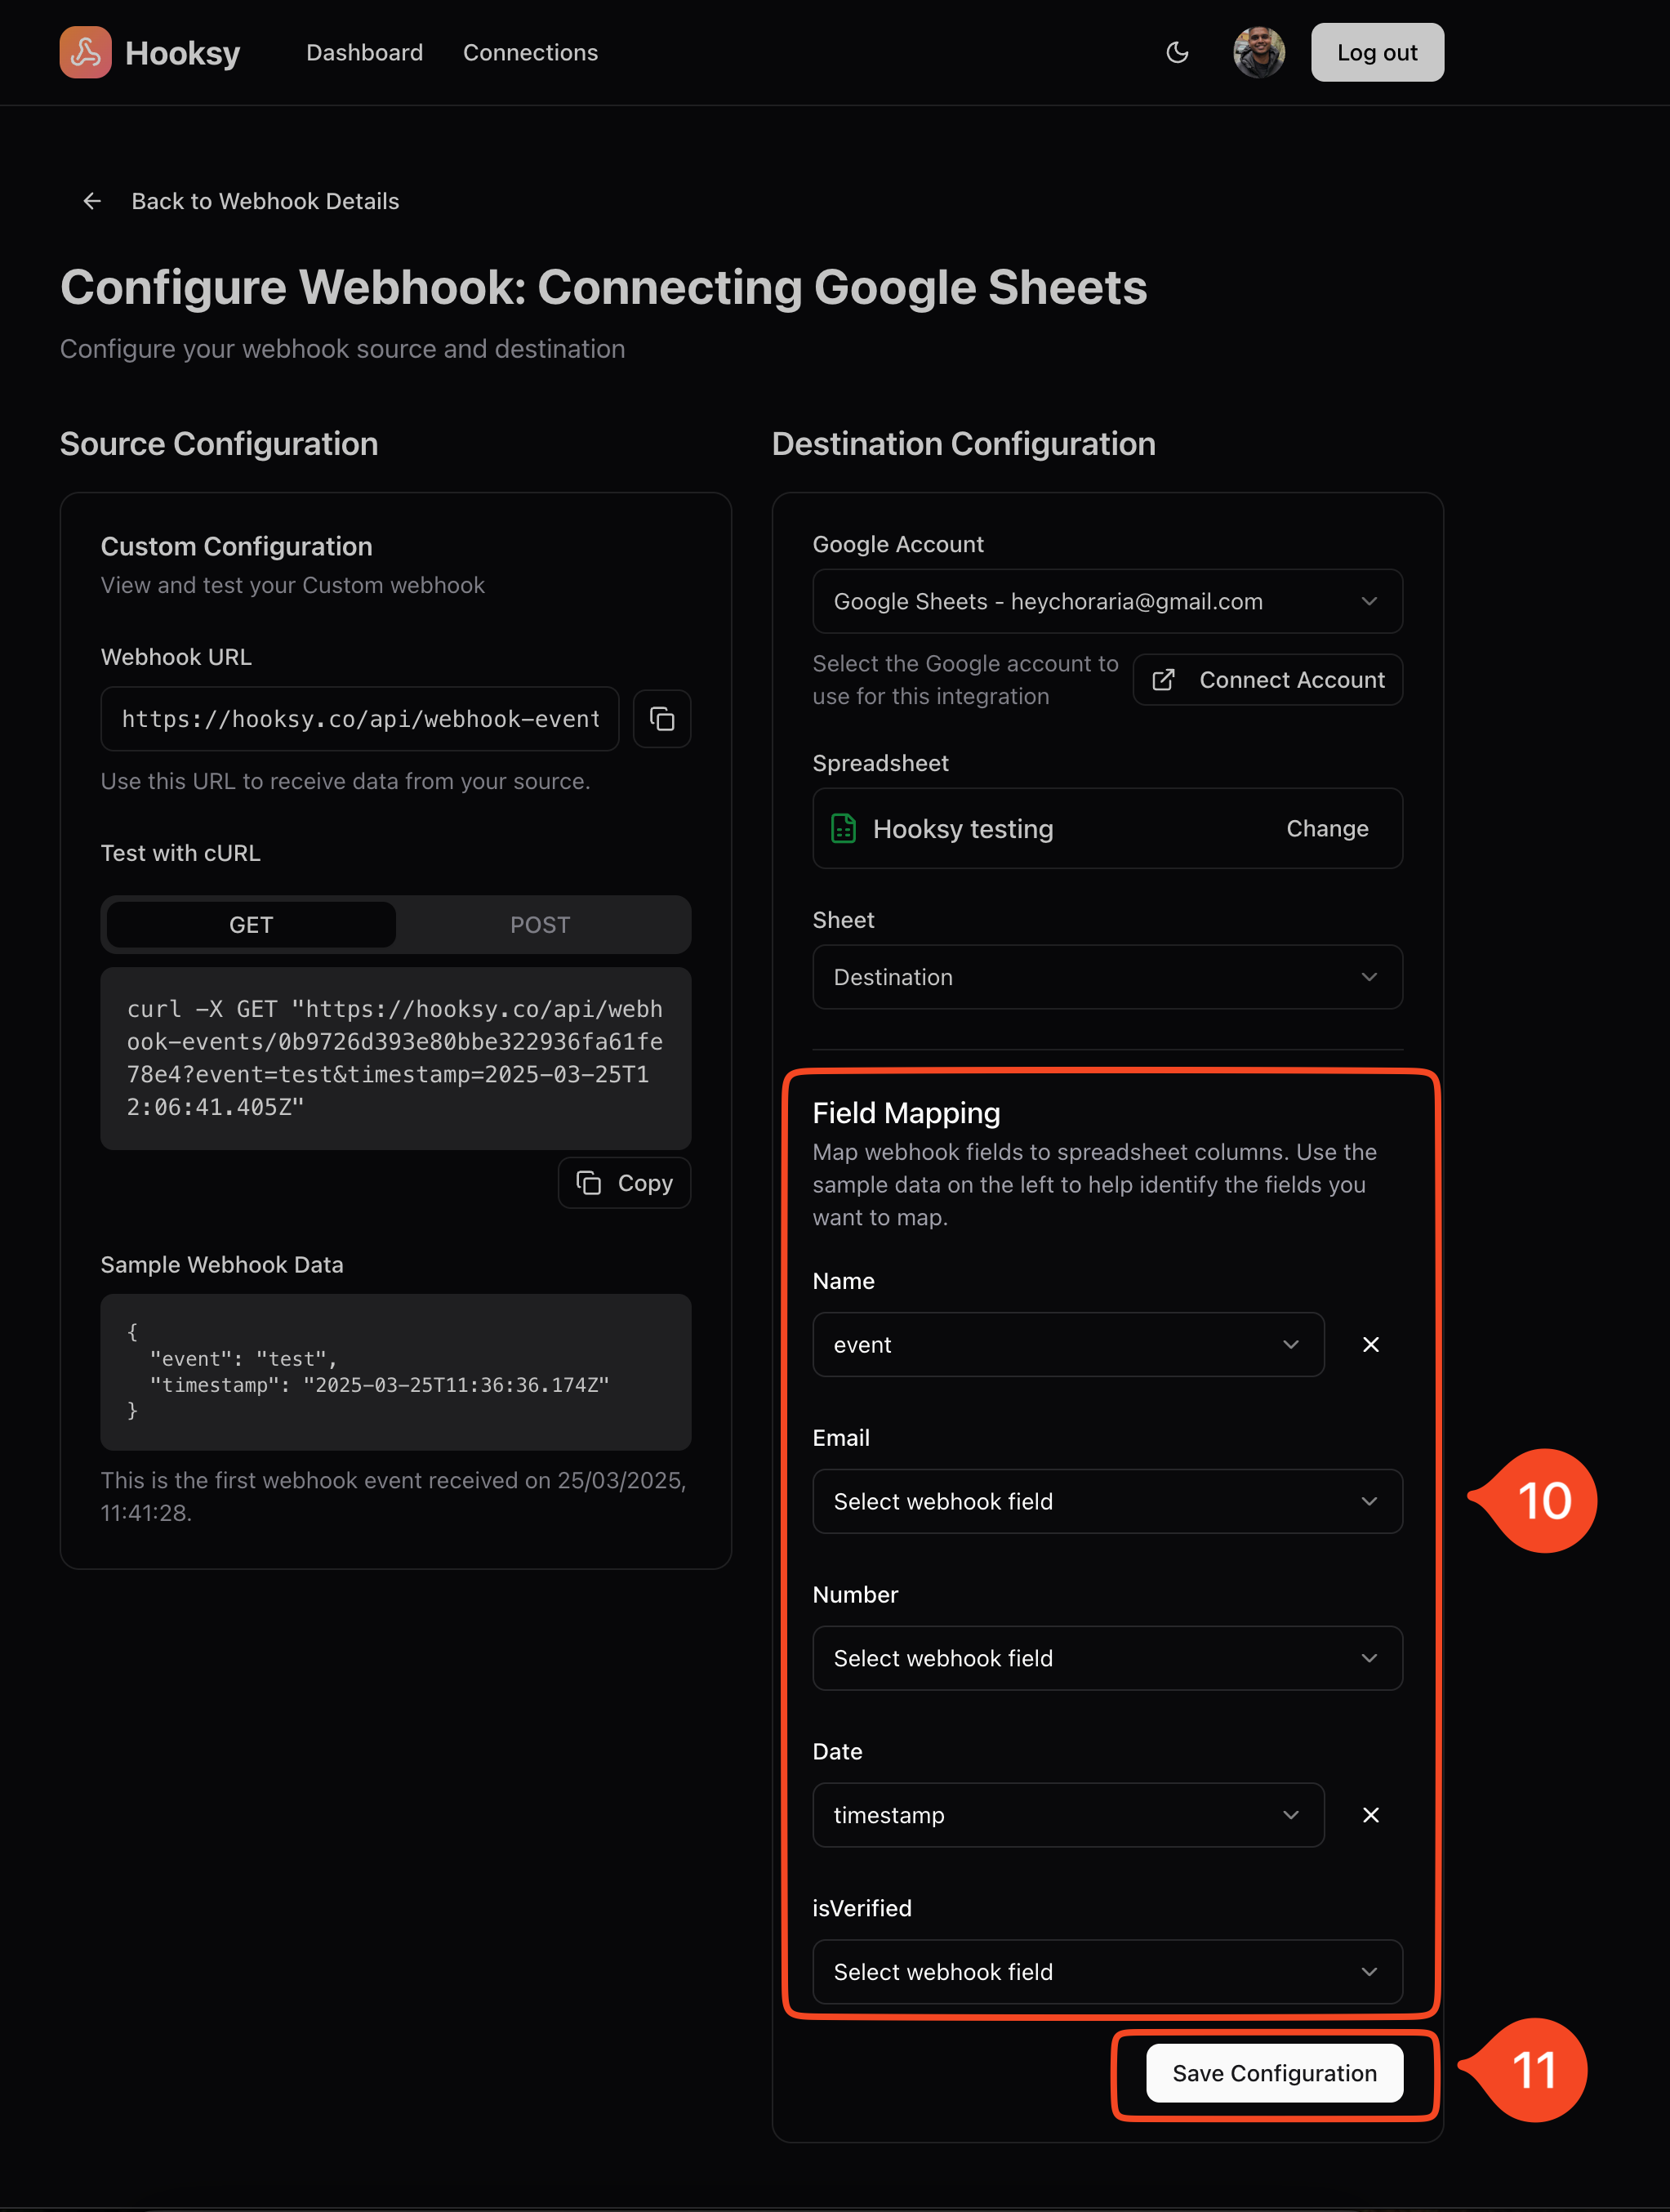Switch to the POST tab

540,924
